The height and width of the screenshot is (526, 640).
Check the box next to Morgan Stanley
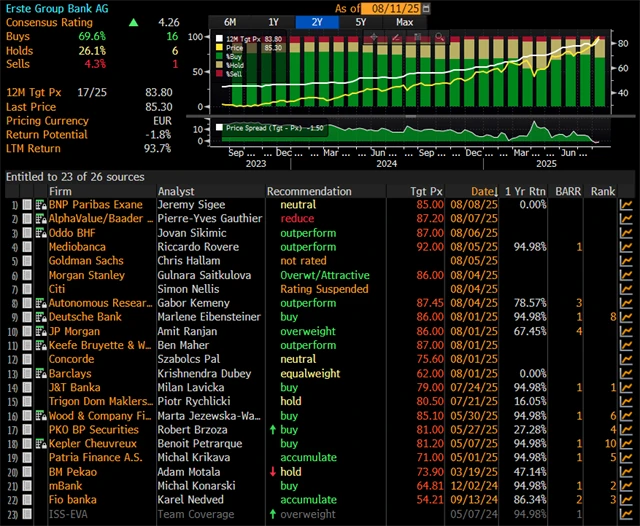[x=27, y=274]
